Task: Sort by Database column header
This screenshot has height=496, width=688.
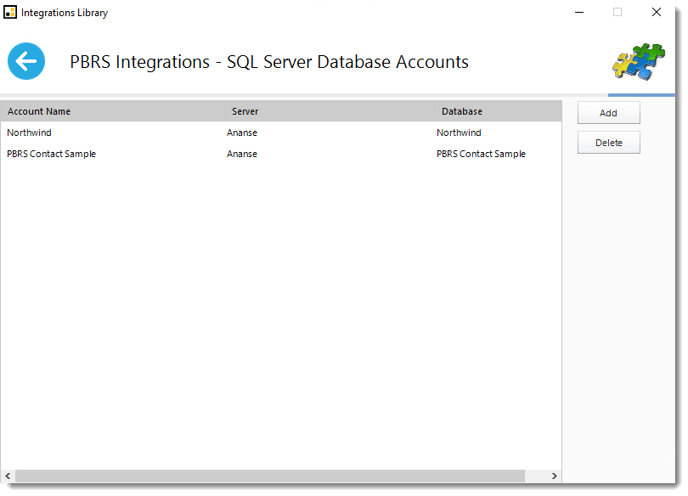Action: point(462,111)
